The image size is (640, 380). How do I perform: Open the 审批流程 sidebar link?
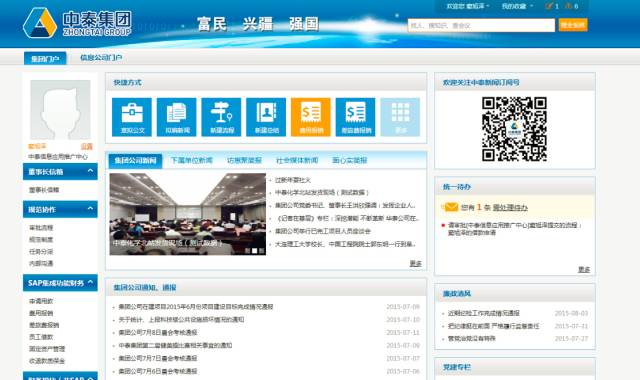click(x=41, y=228)
